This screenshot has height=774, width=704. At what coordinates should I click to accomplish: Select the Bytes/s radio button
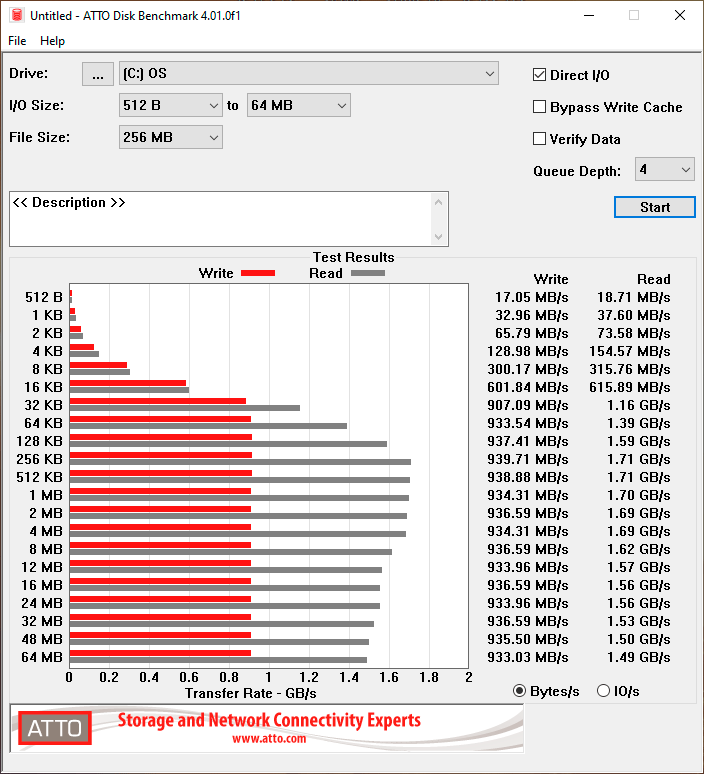point(519,691)
